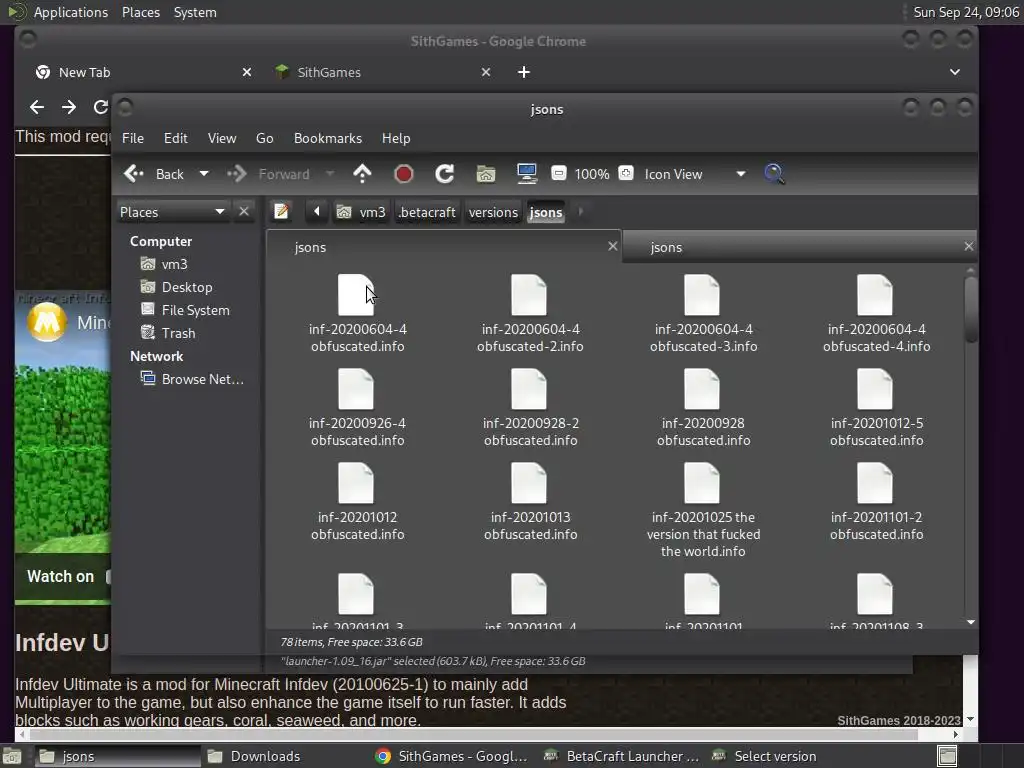Select file inf-20200604-4 obfuscated.info
Viewport: 1024px width, 768px height.
tap(357, 314)
